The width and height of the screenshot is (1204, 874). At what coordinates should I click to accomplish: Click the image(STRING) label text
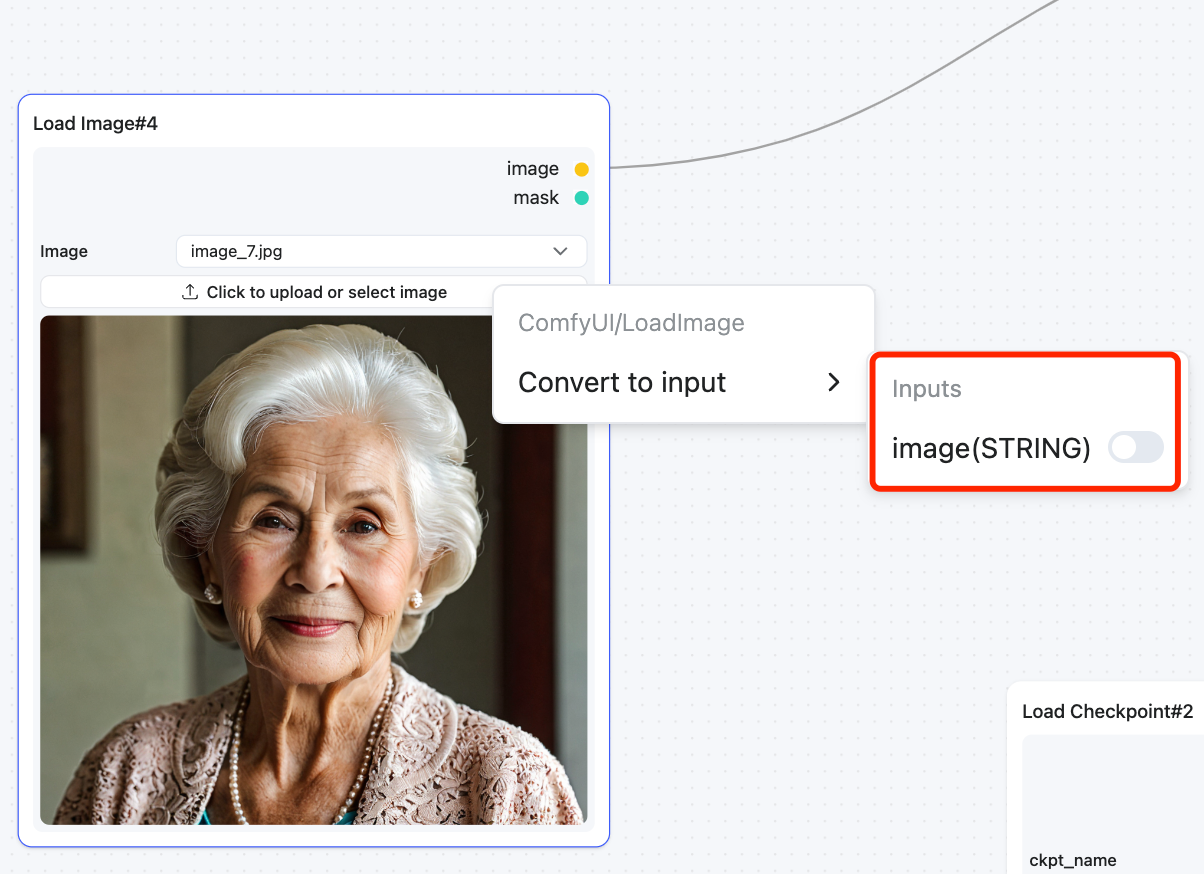point(991,448)
